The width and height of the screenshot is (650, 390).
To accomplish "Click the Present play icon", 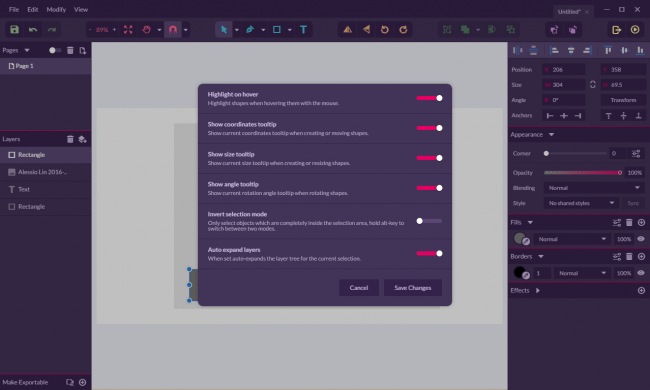I will (x=635, y=29).
